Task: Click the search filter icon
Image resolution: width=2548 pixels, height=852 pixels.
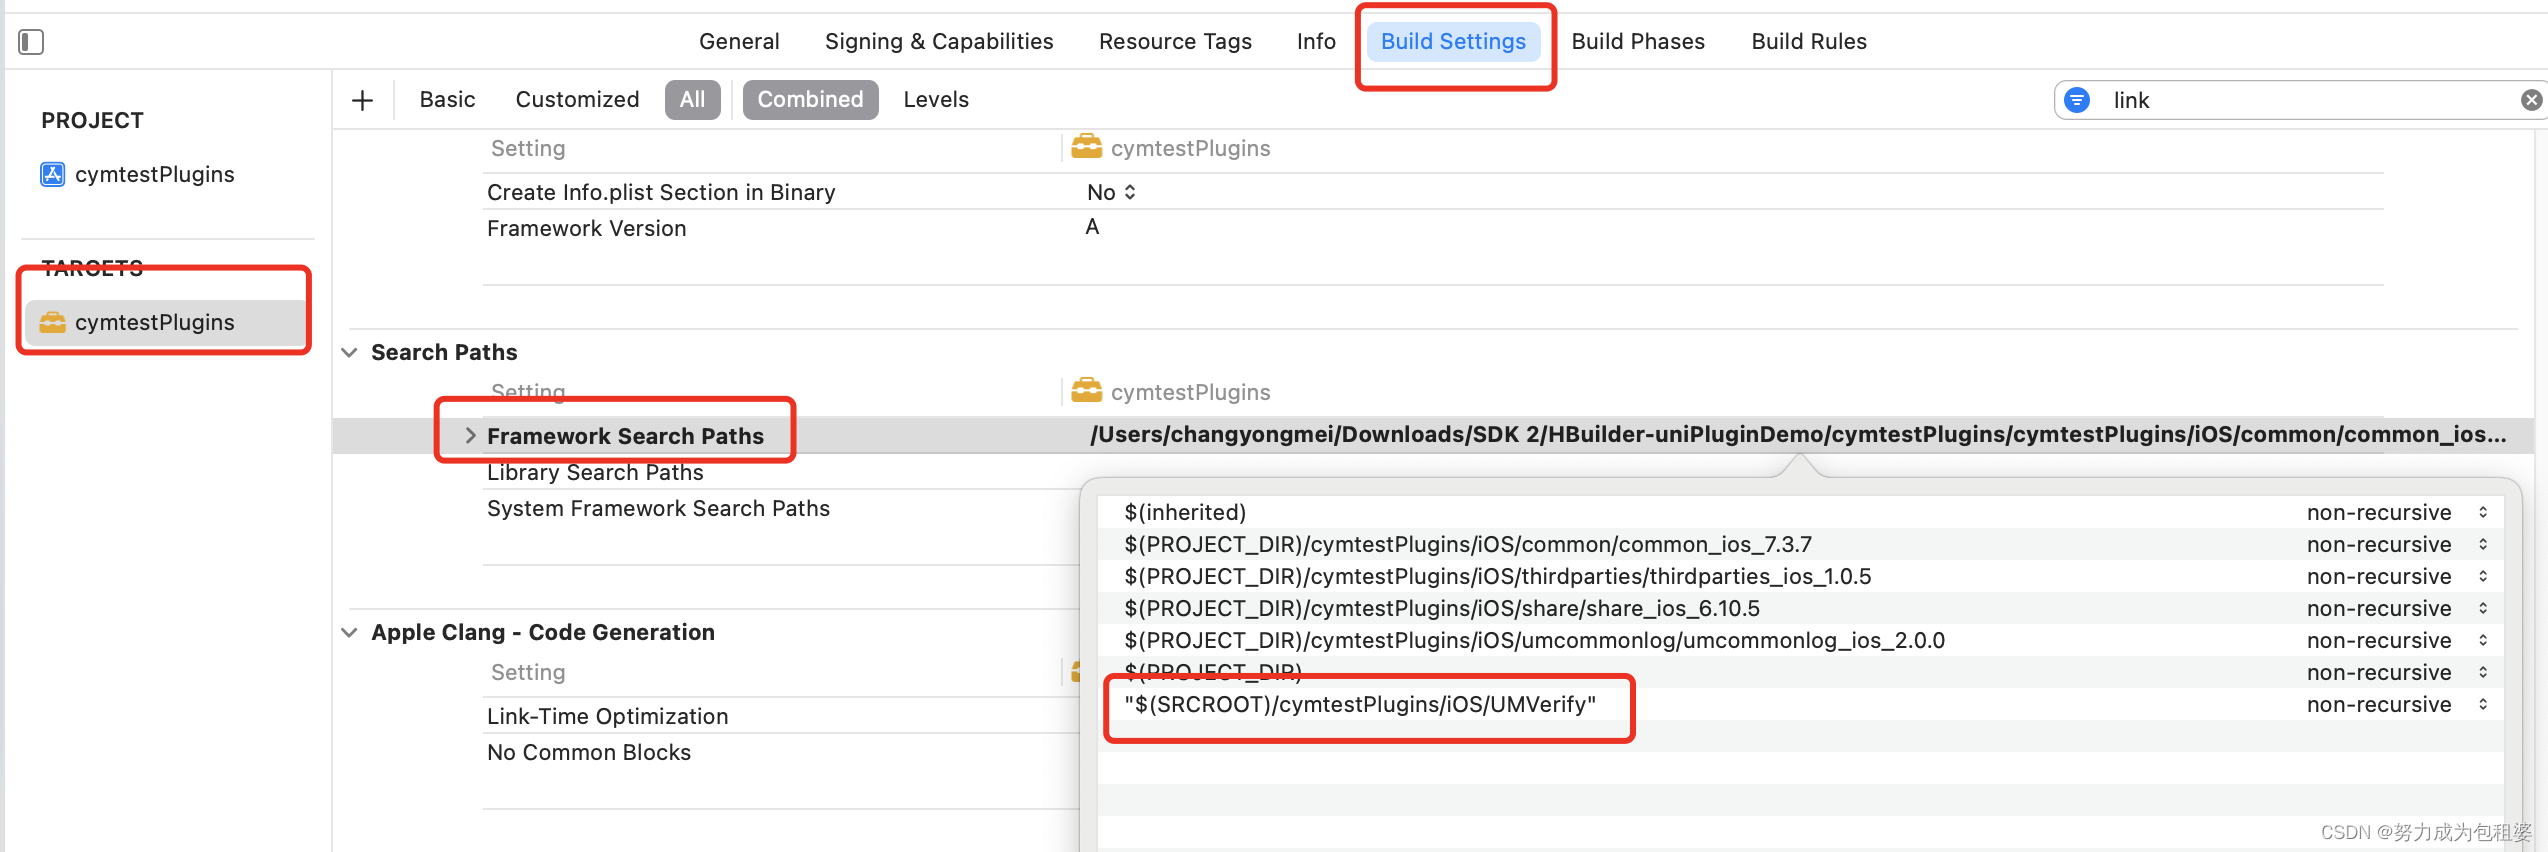Action: 2077,100
